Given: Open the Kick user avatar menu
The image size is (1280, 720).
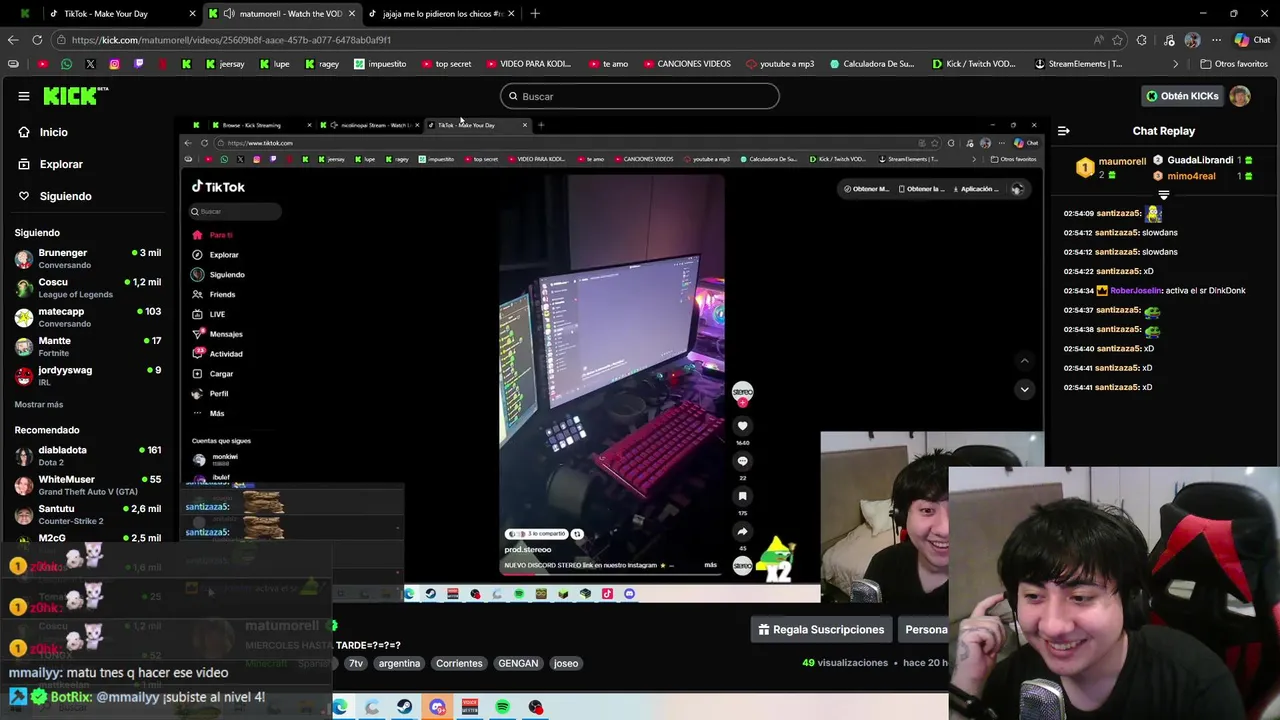Looking at the screenshot, I should (x=1240, y=96).
